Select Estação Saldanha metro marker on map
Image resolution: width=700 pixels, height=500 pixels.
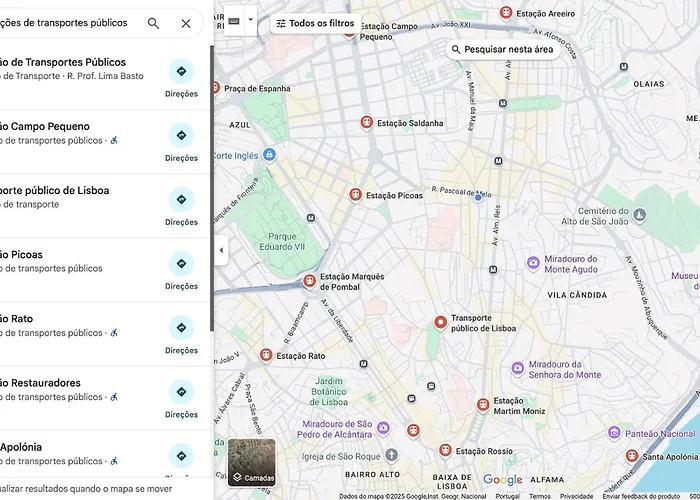coord(367,123)
